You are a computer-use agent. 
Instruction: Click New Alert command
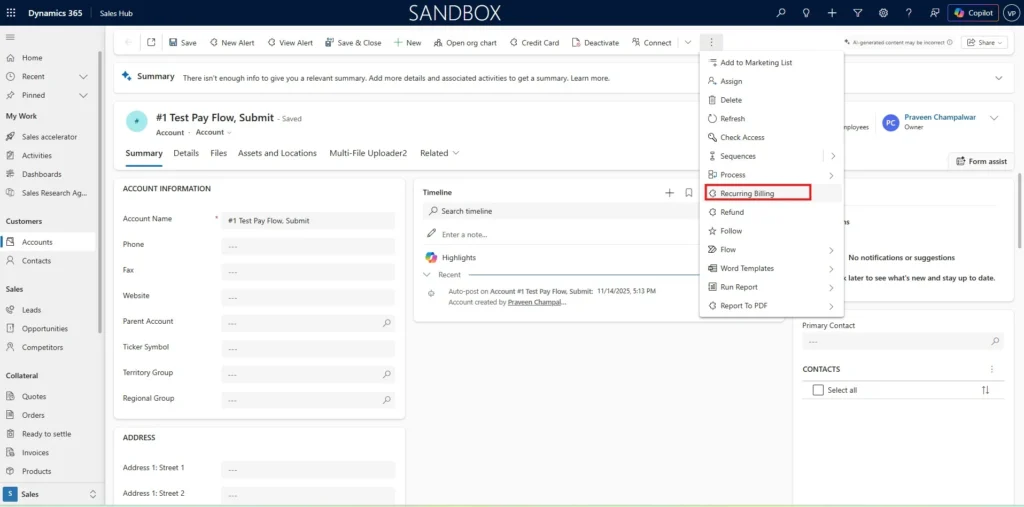coord(232,42)
